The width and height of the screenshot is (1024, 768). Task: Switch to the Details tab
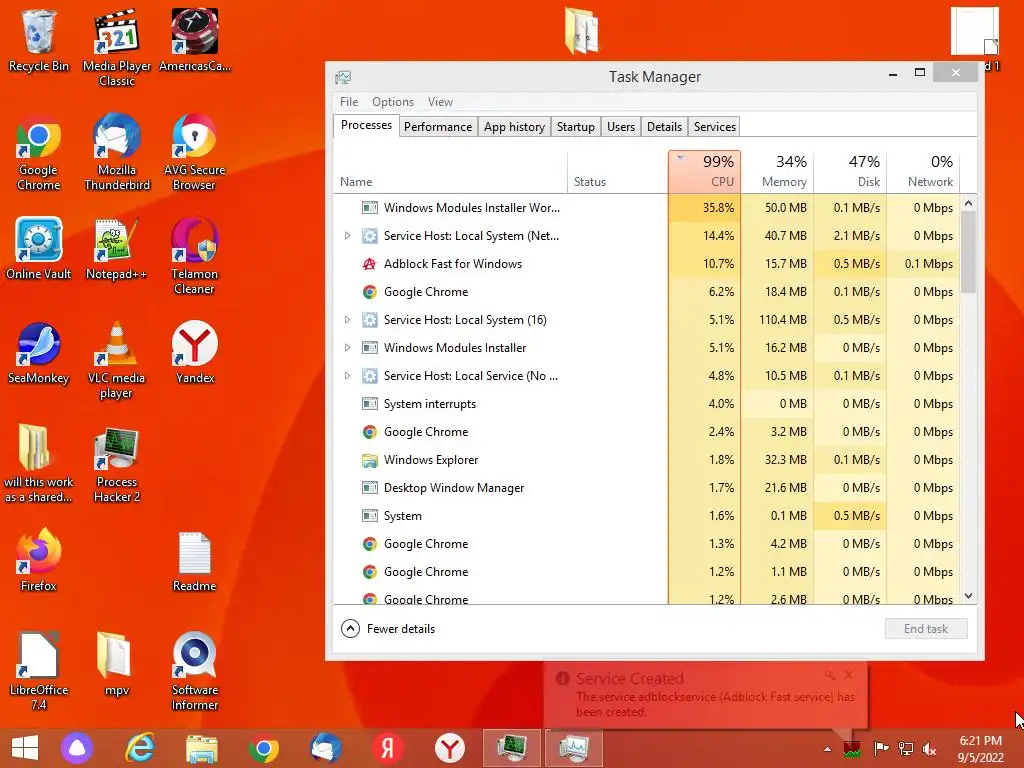(664, 127)
